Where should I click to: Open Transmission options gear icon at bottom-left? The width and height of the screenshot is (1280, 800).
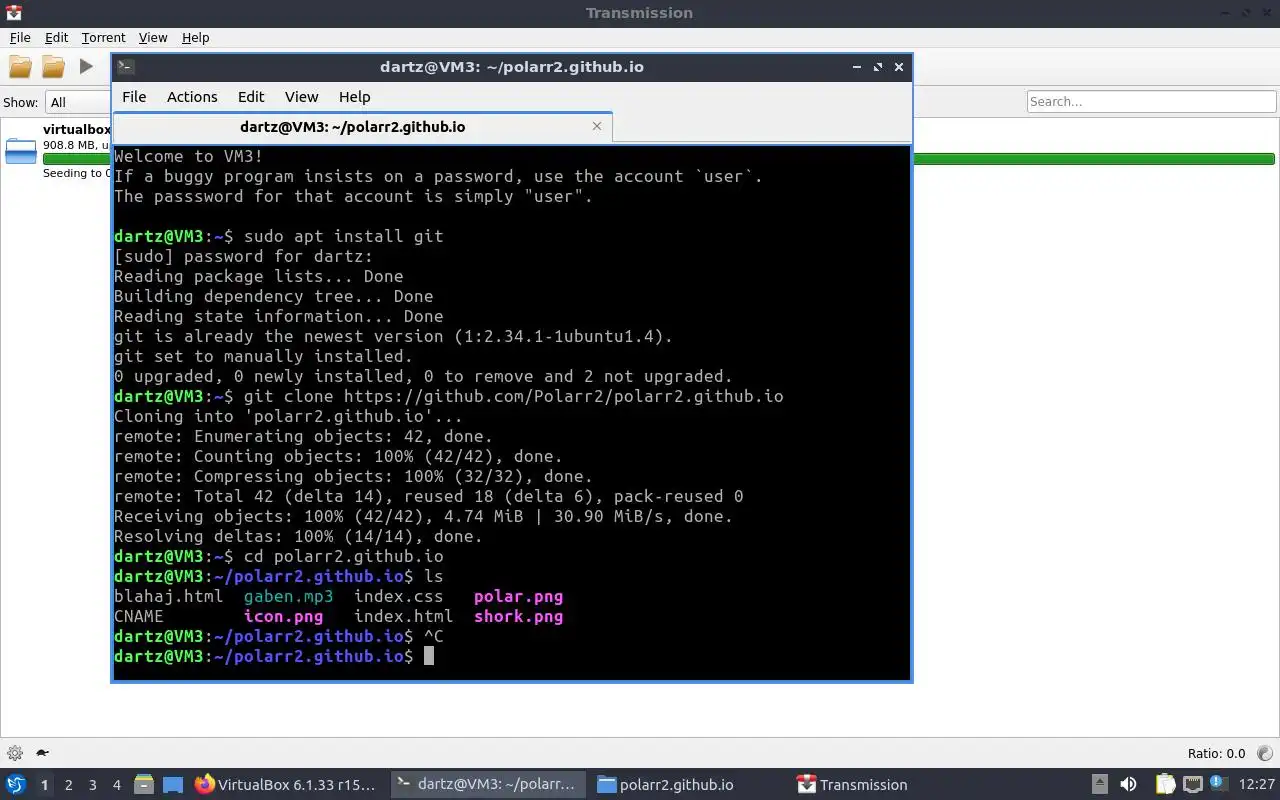tap(15, 753)
